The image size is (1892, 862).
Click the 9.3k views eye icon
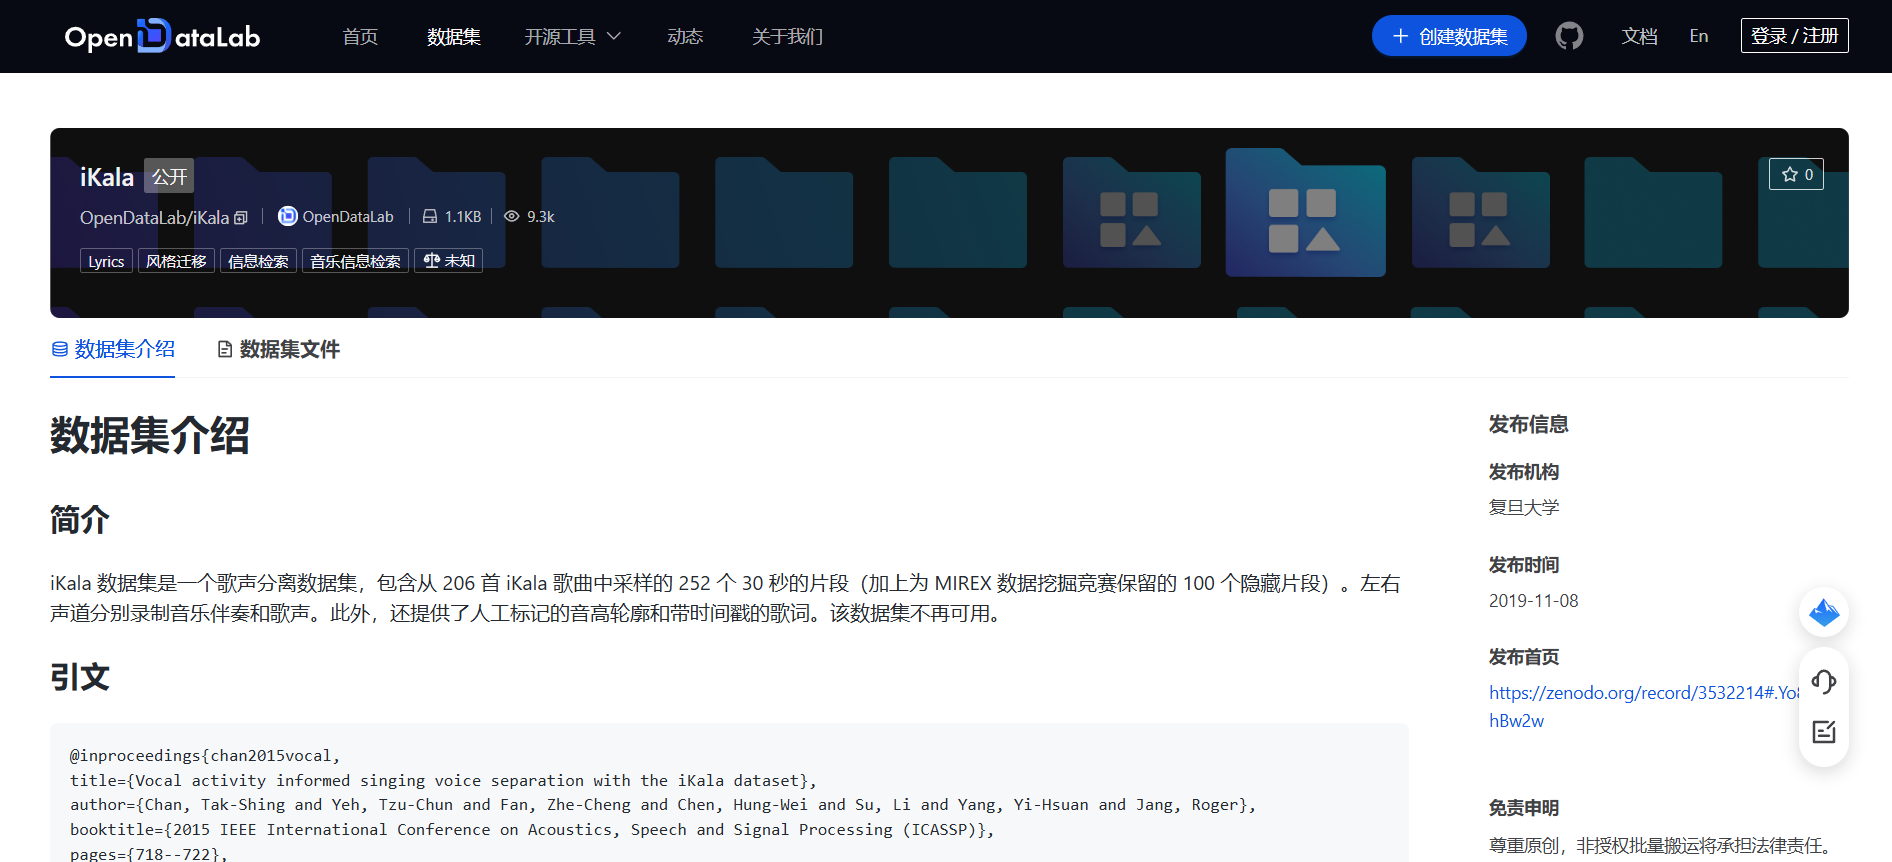511,216
